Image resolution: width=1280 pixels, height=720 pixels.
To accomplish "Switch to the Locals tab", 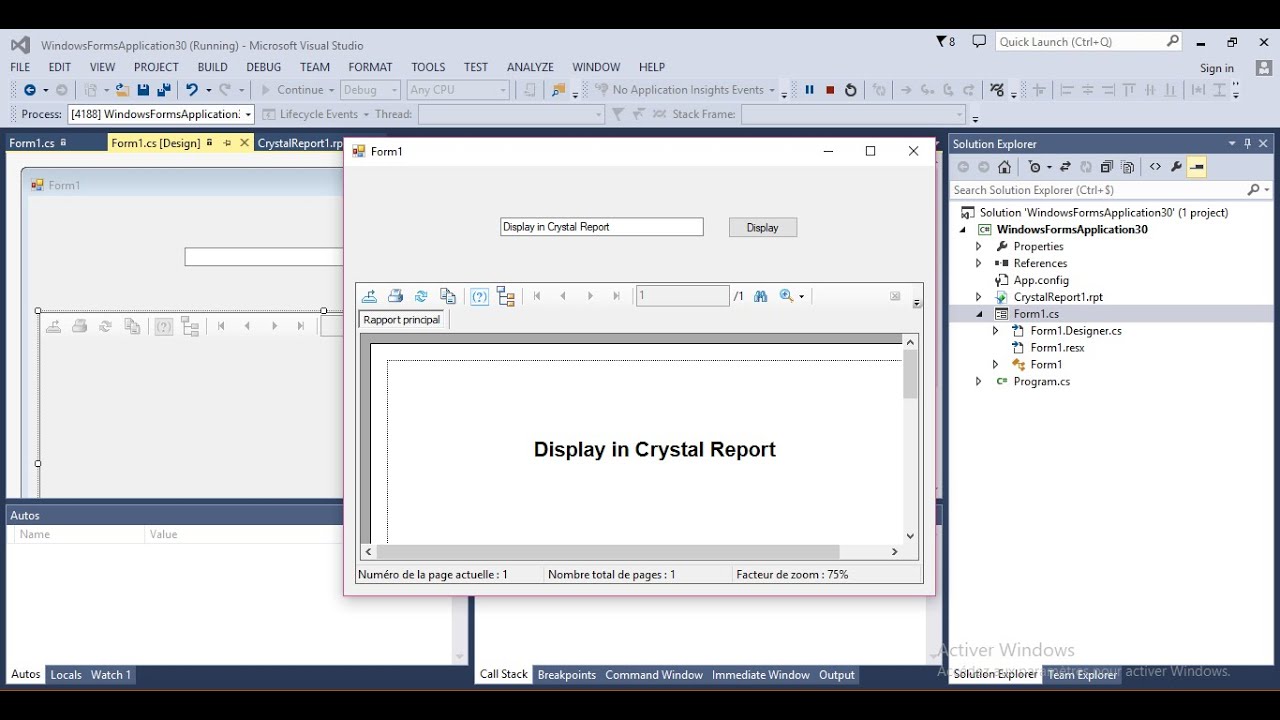I will pos(66,675).
